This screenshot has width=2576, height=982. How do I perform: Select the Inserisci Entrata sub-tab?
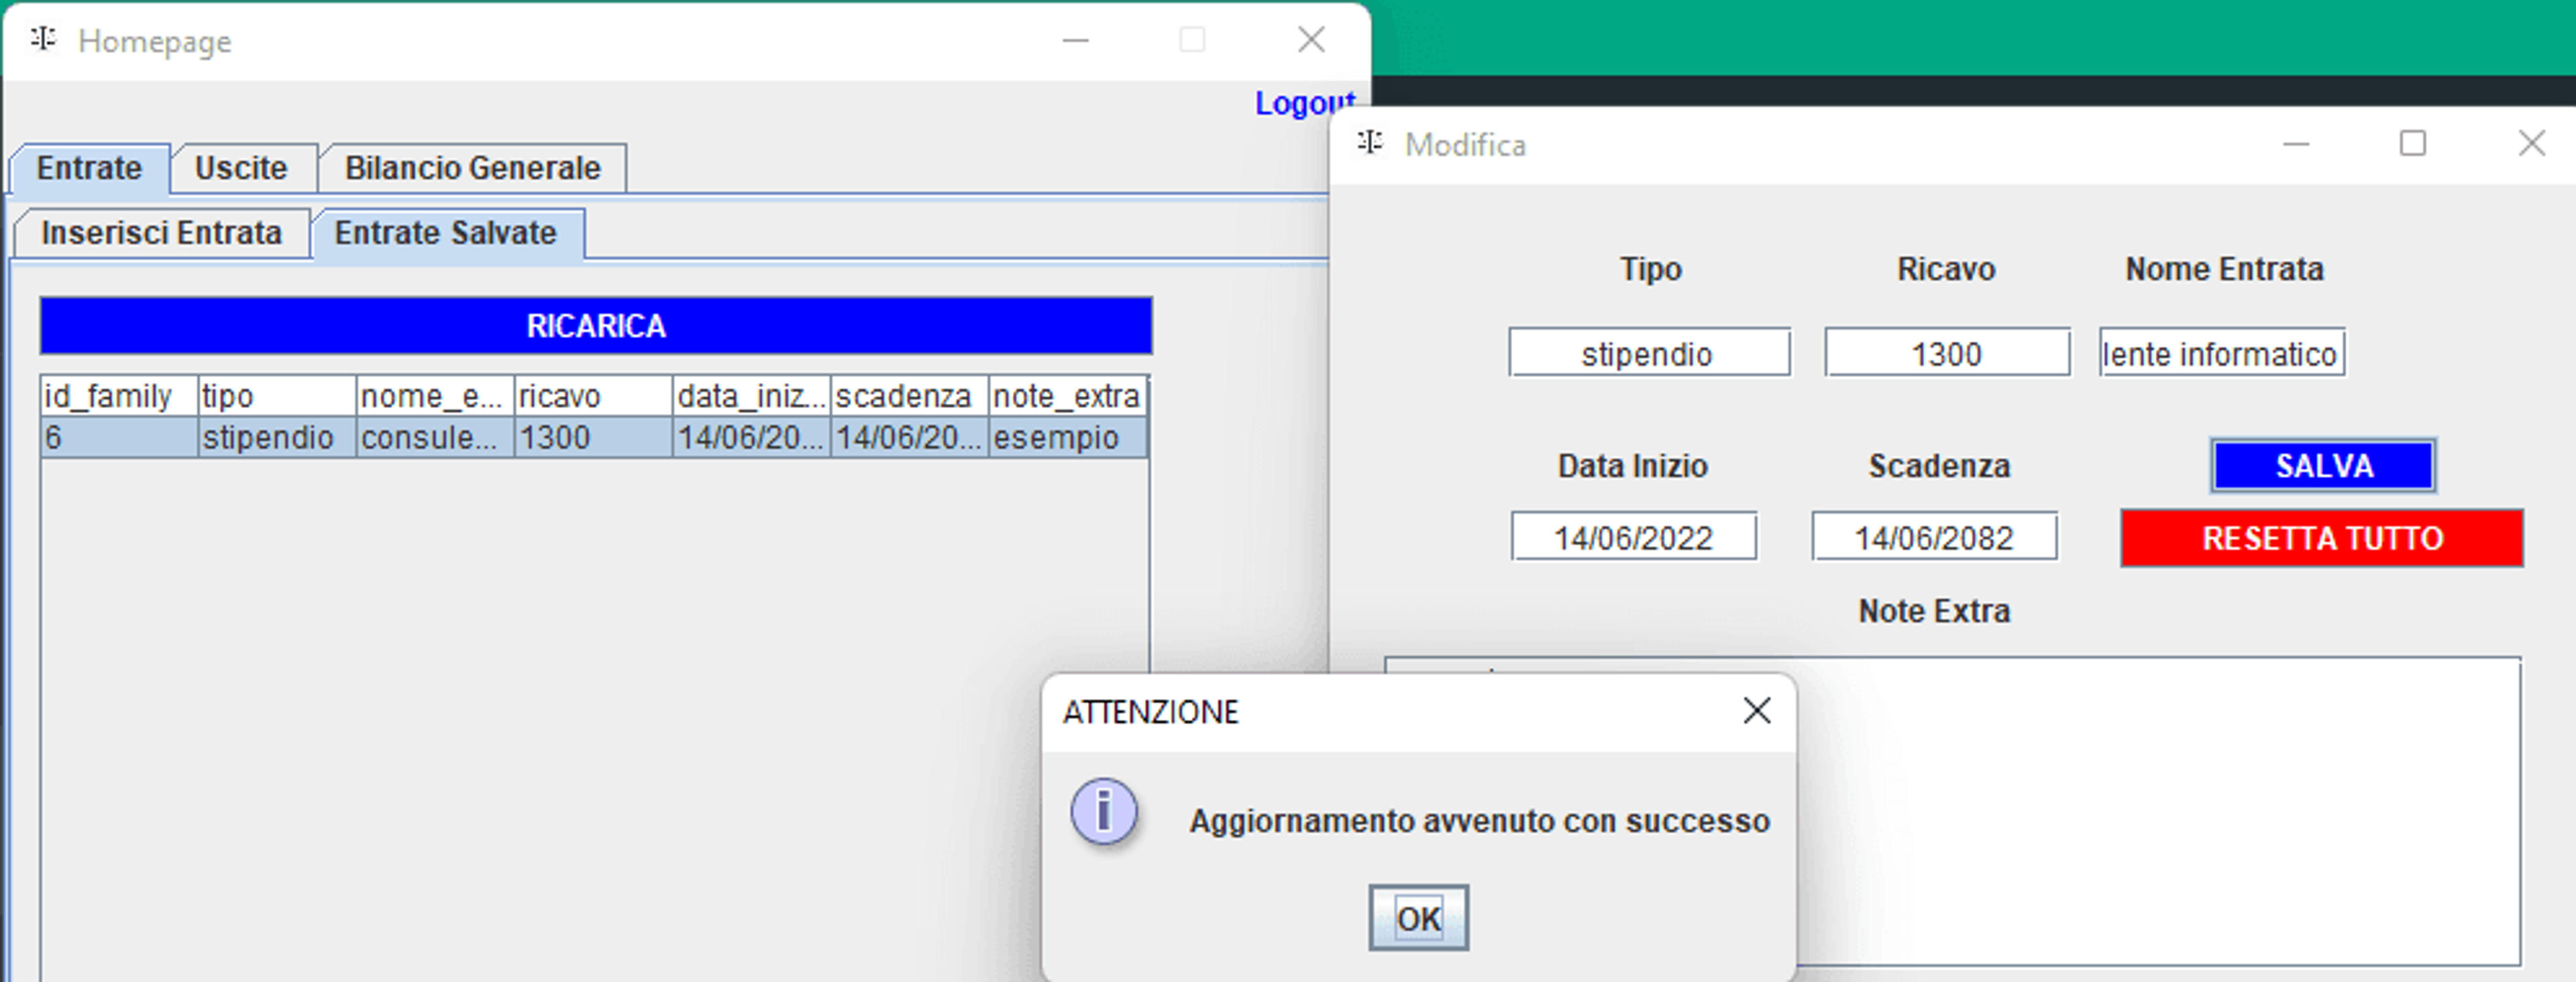tap(161, 233)
